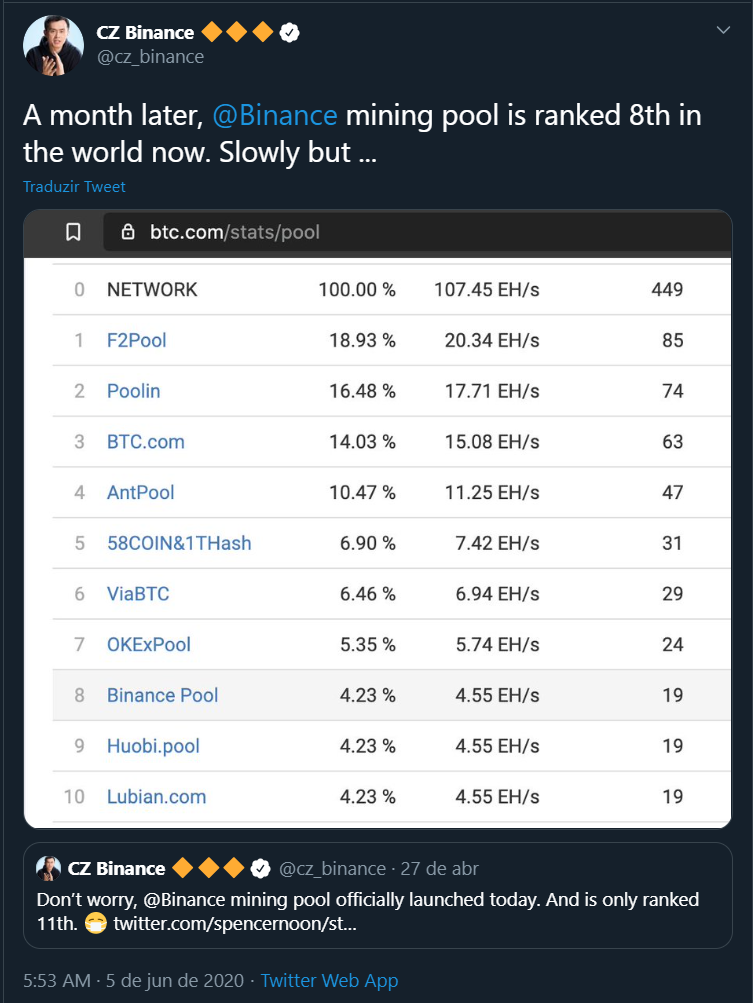Open the Poolin mining pool link
753x1003 pixels.
pyautogui.click(x=133, y=391)
